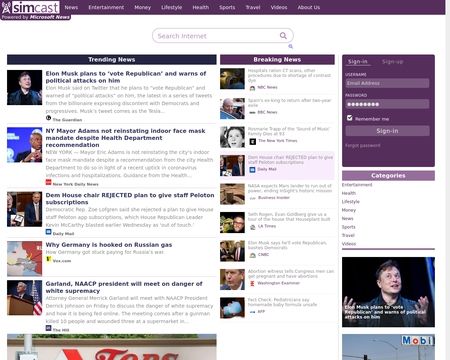Click Daily Mail icon under Peloton trending article

[x=48, y=232]
